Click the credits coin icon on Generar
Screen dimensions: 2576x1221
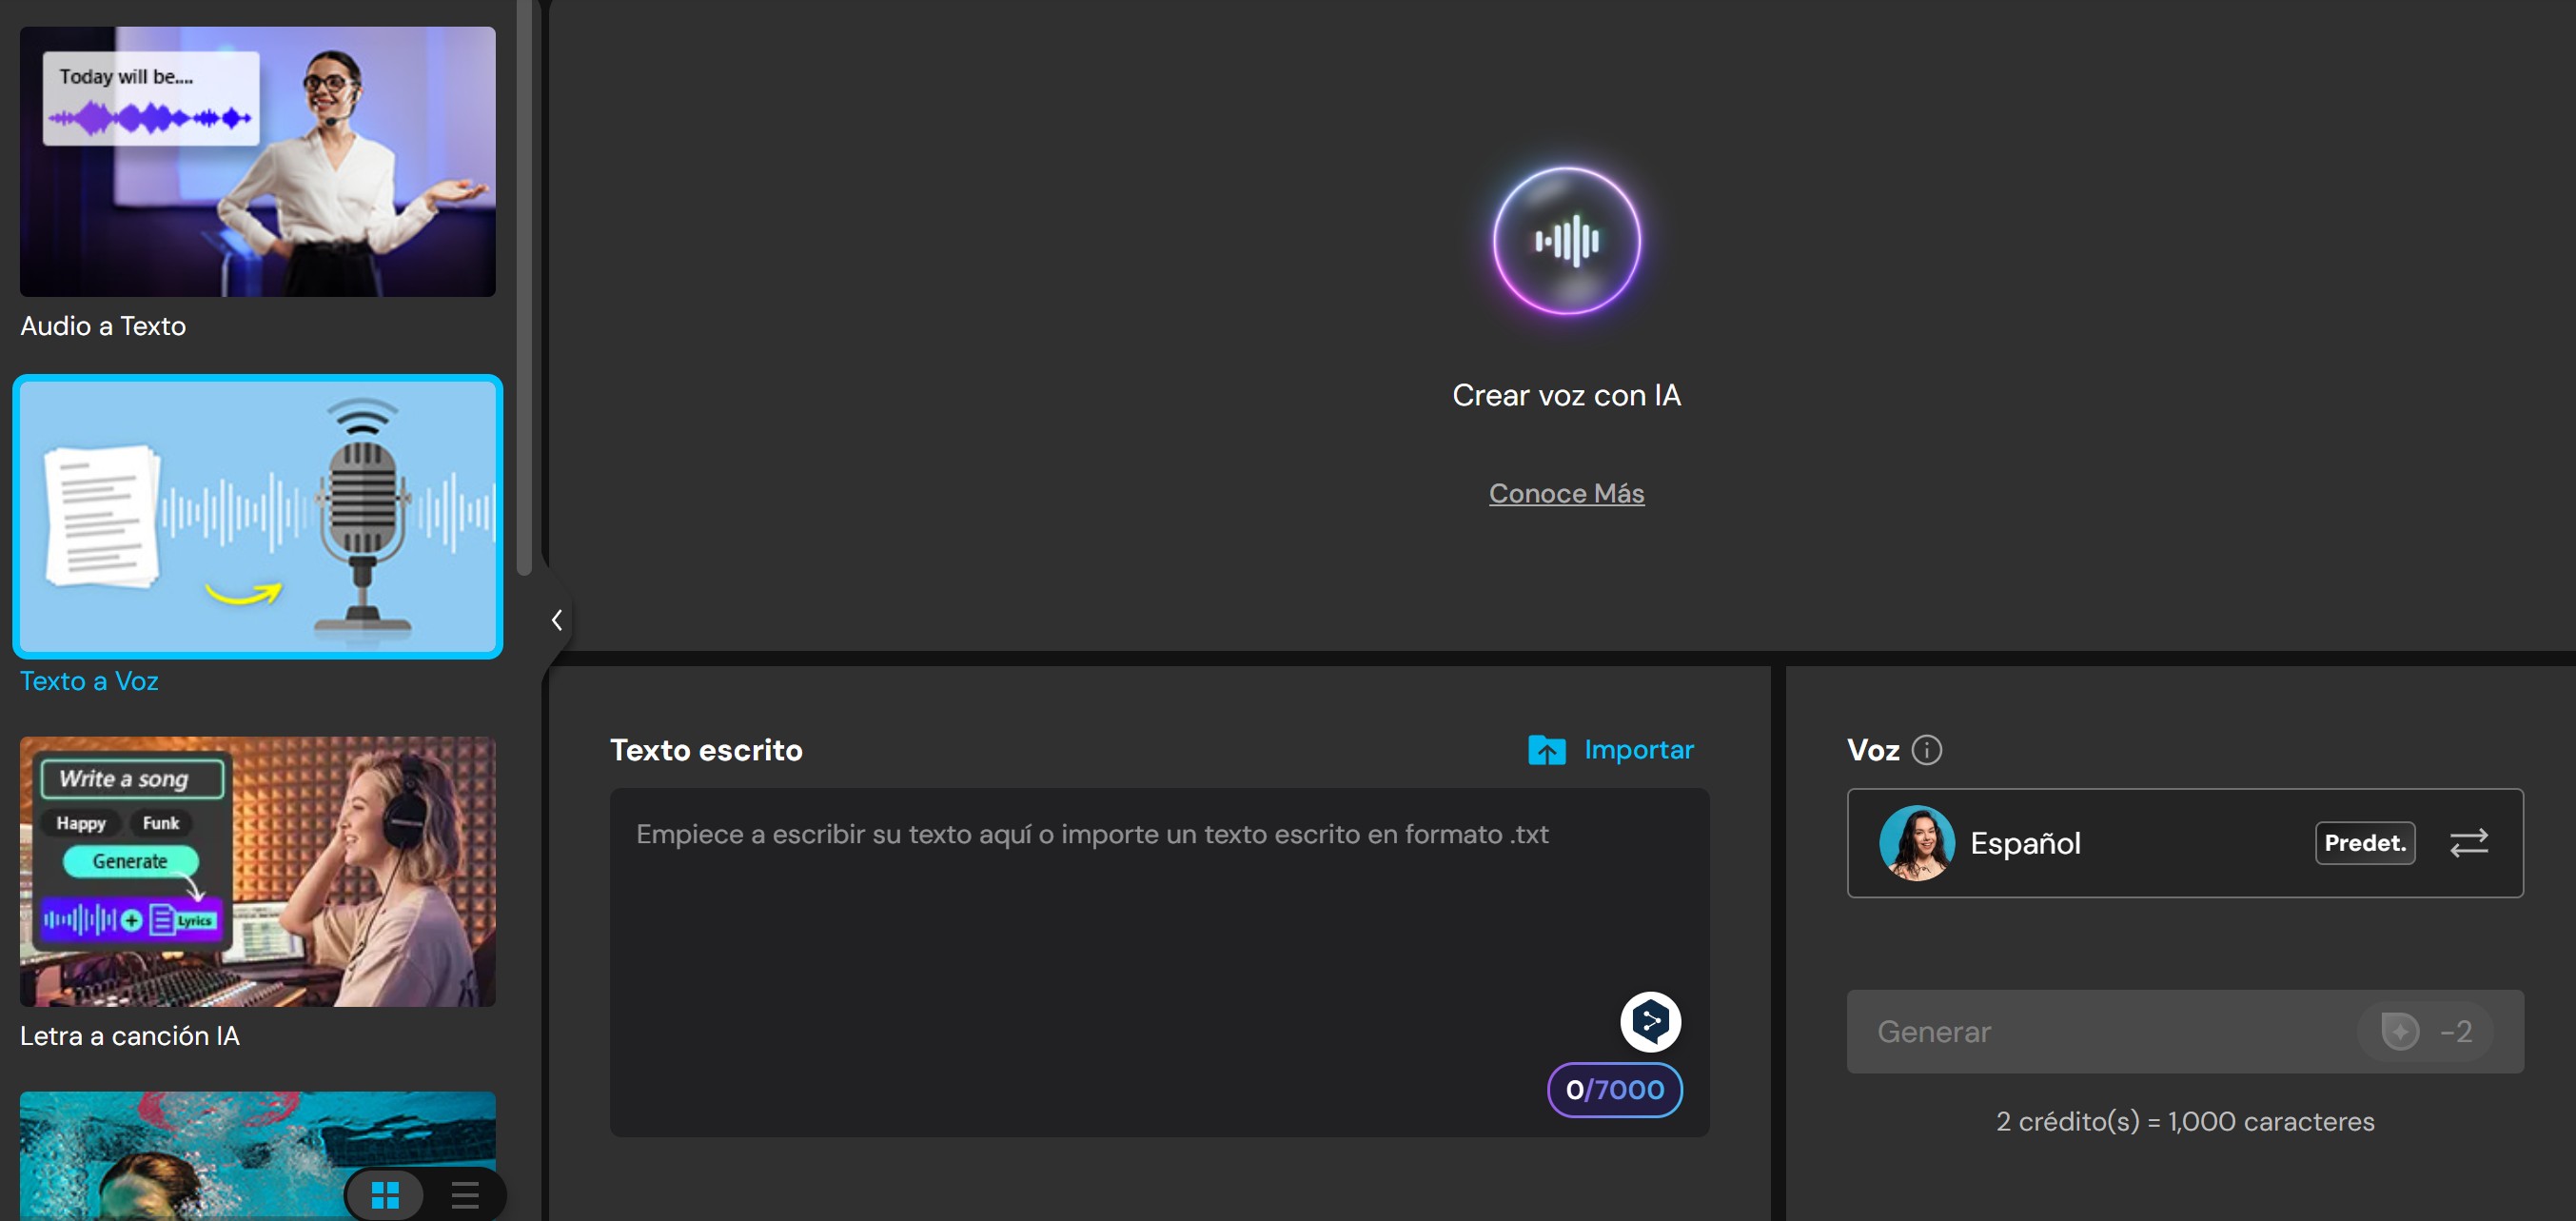click(x=2399, y=1031)
